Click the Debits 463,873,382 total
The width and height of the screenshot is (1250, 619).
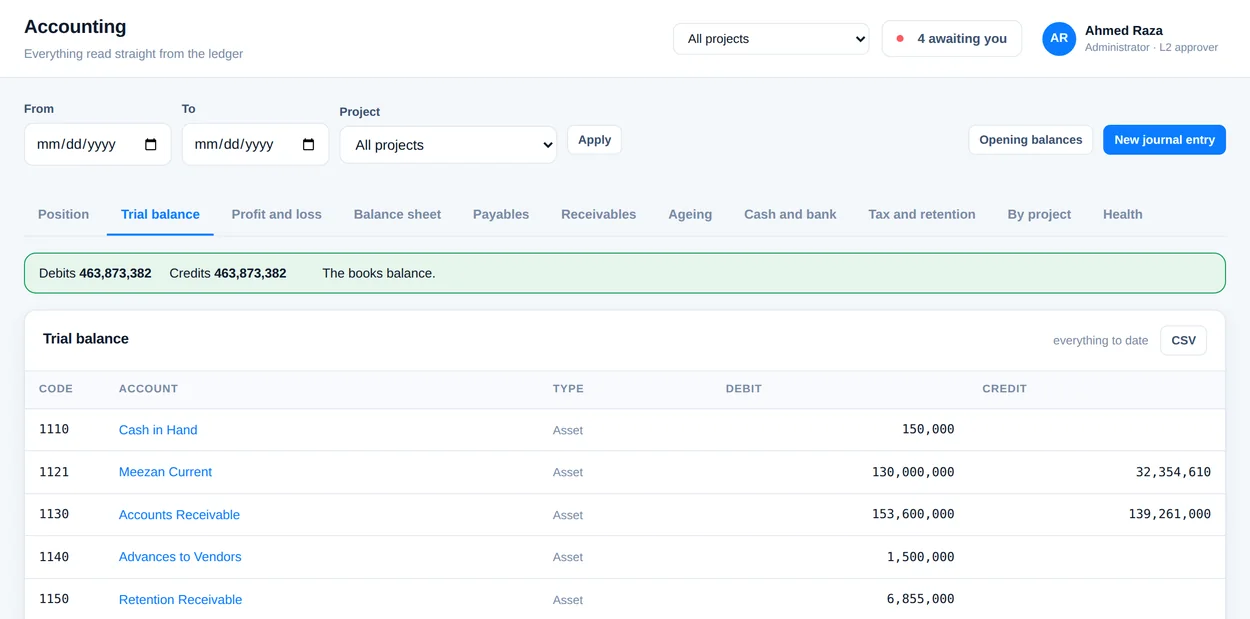[x=95, y=273]
